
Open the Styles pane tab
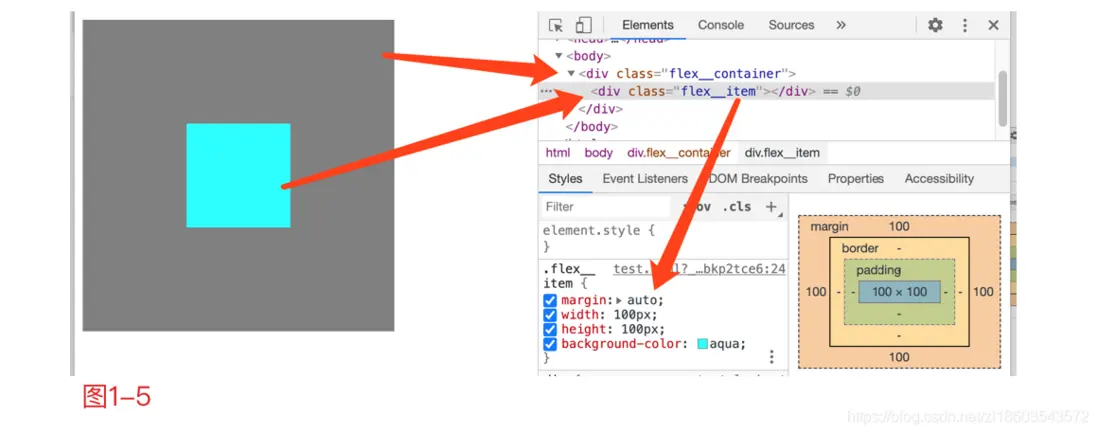pyautogui.click(x=565, y=179)
